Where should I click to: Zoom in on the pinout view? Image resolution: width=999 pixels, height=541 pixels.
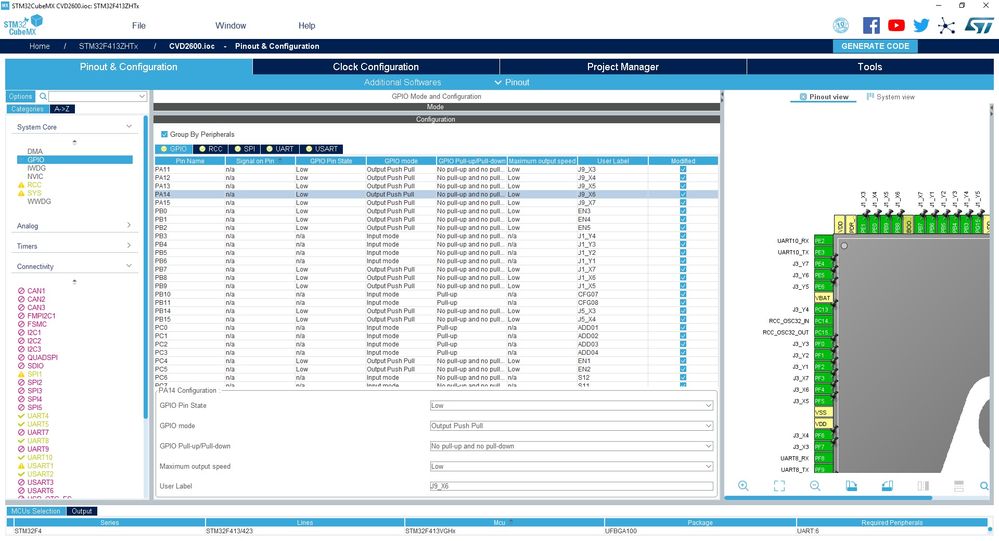tap(743, 486)
